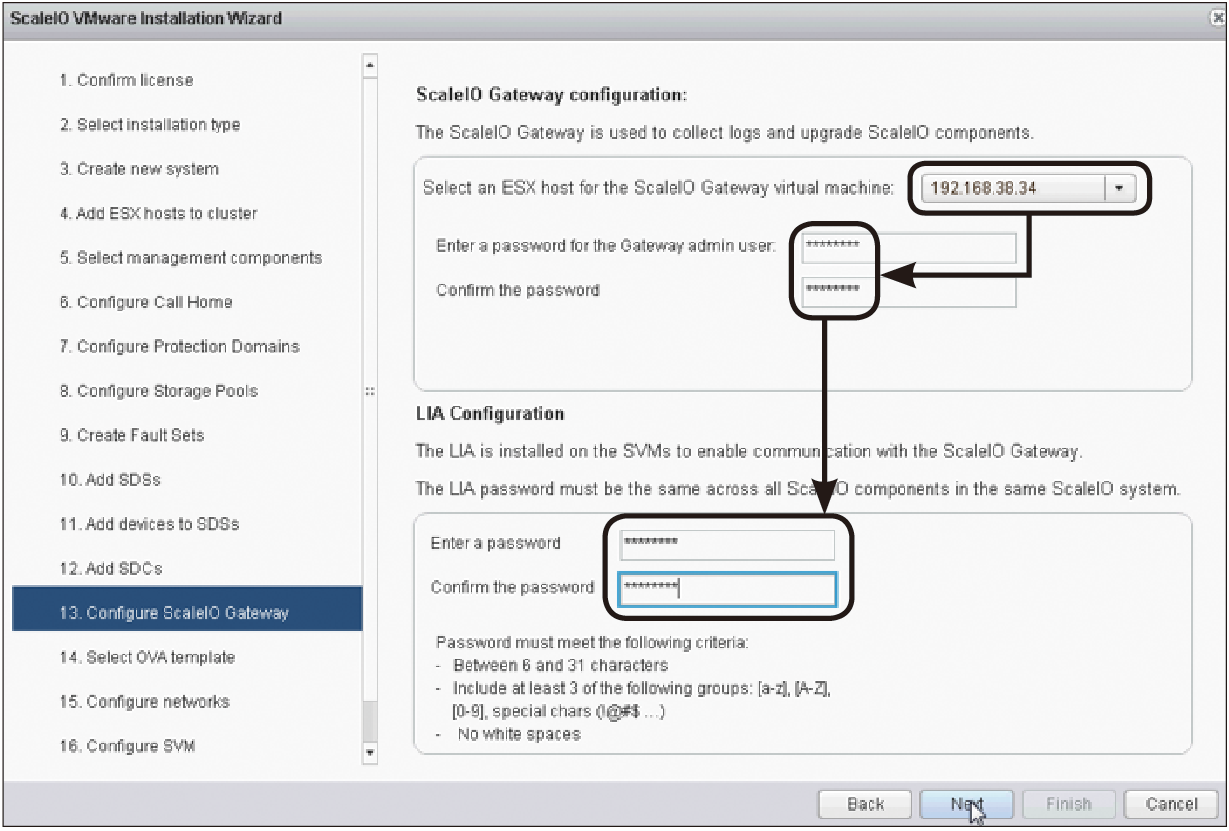Click 'Password must meet the following criteria:' text
This screenshot has height=831, width=1229.
(x=592, y=642)
